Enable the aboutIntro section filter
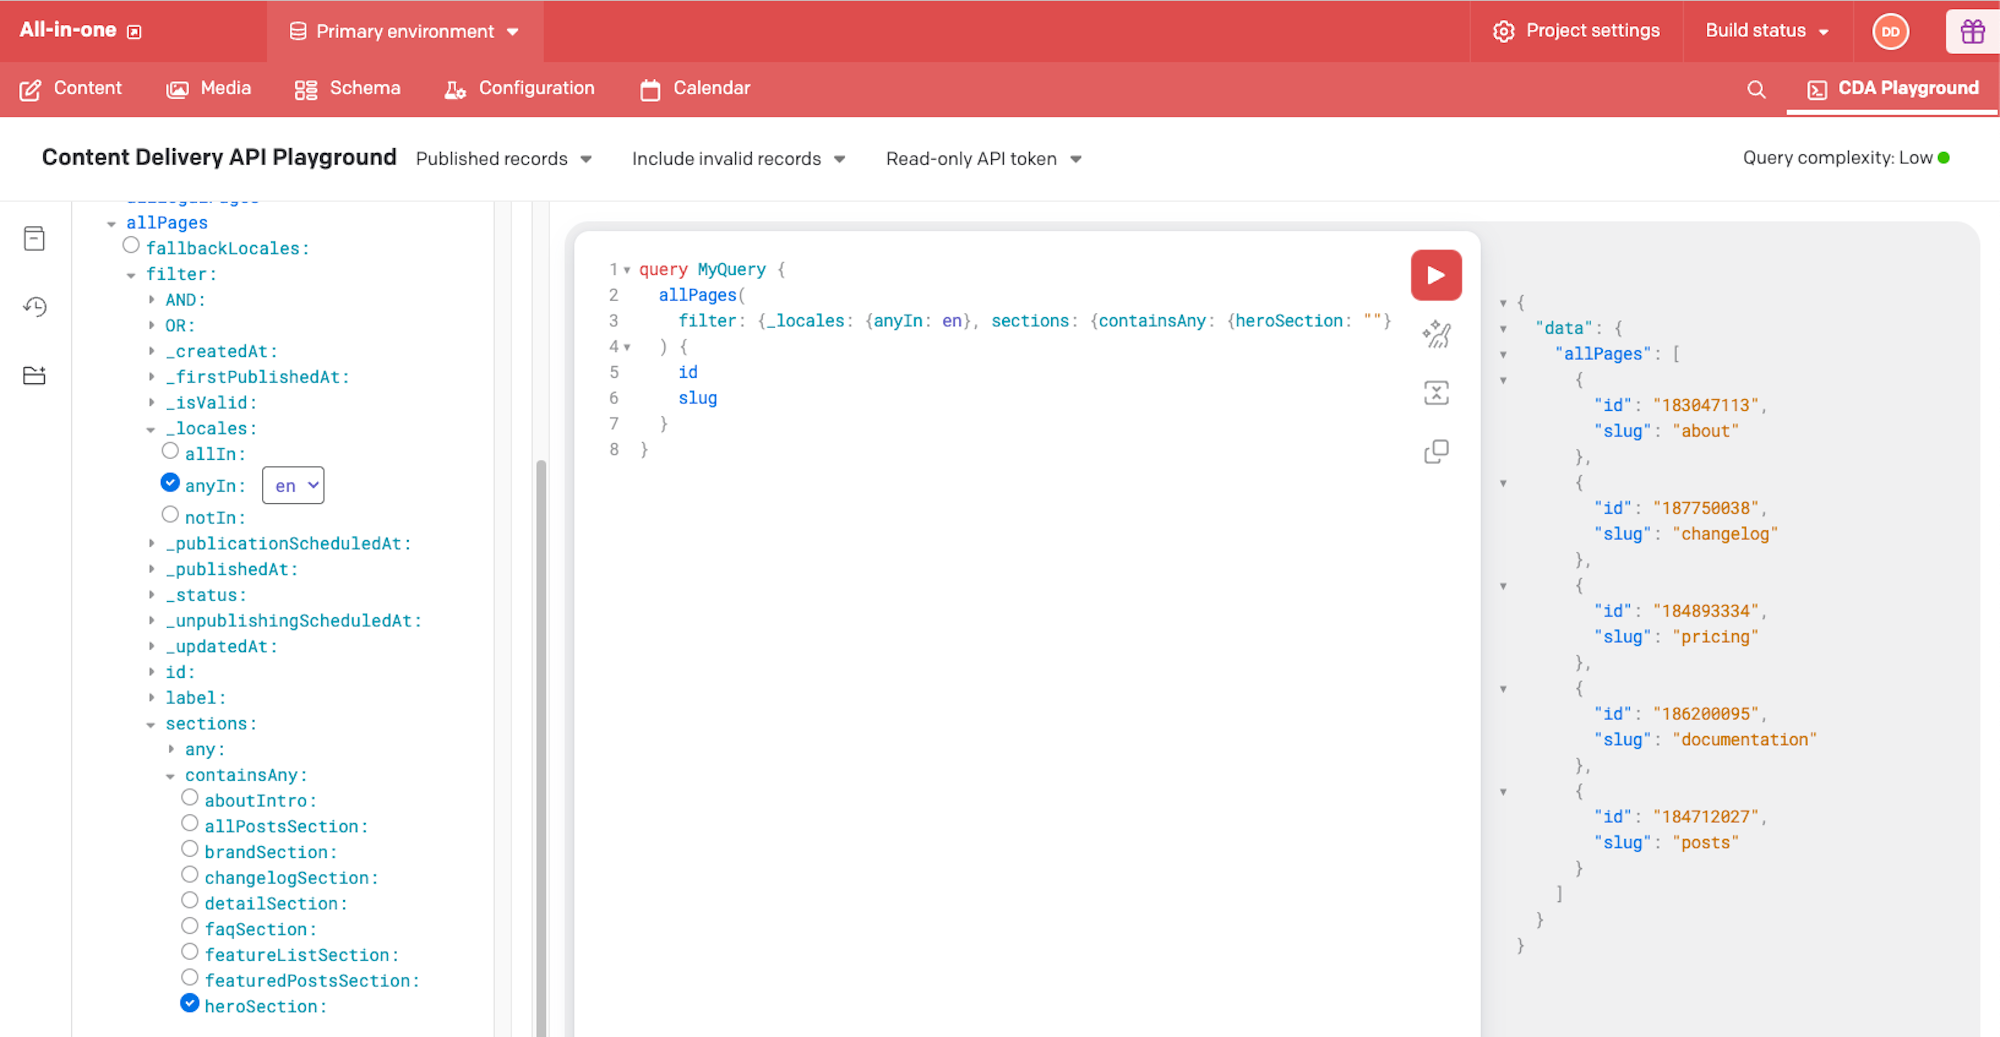Screen dimensions: 2000x1037 tap(190, 798)
